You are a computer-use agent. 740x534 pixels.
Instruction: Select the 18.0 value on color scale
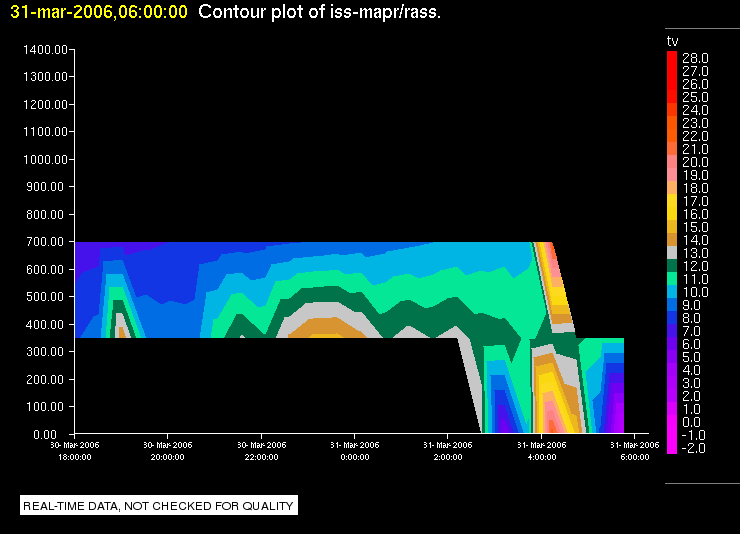pyautogui.click(x=695, y=188)
